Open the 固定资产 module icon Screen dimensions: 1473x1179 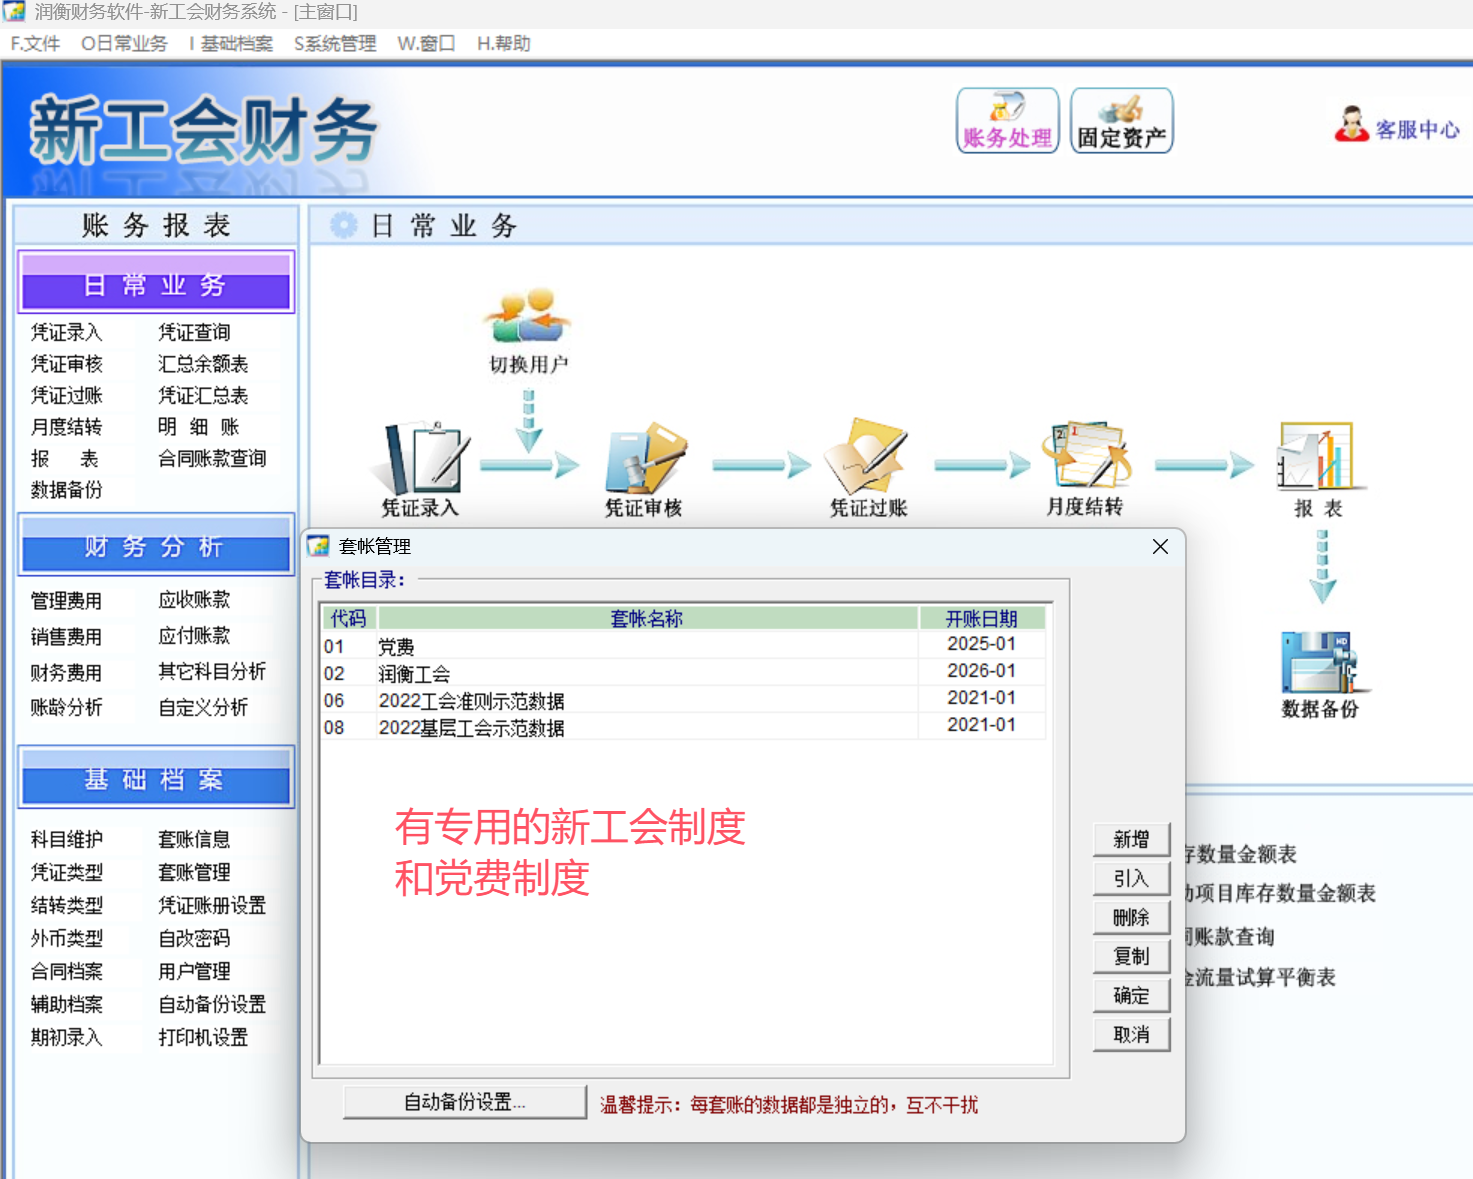pos(1121,120)
